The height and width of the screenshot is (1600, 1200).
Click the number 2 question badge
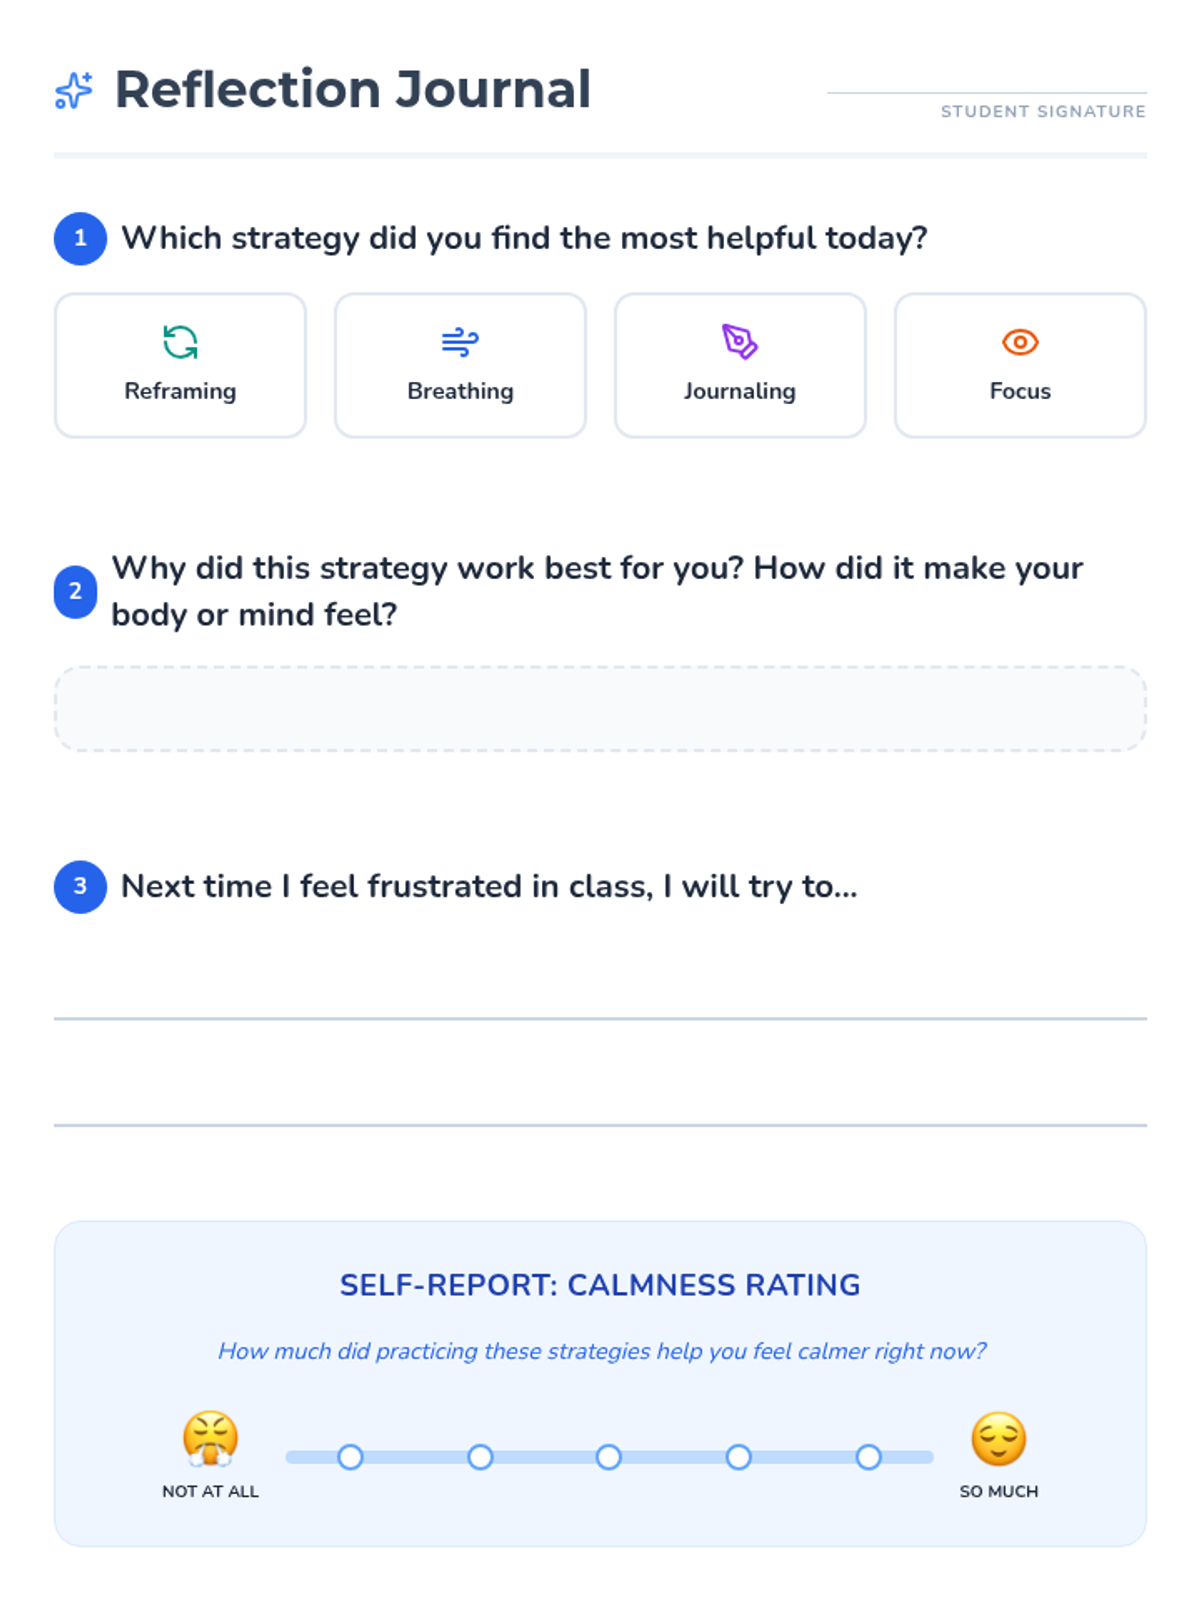pos(75,591)
